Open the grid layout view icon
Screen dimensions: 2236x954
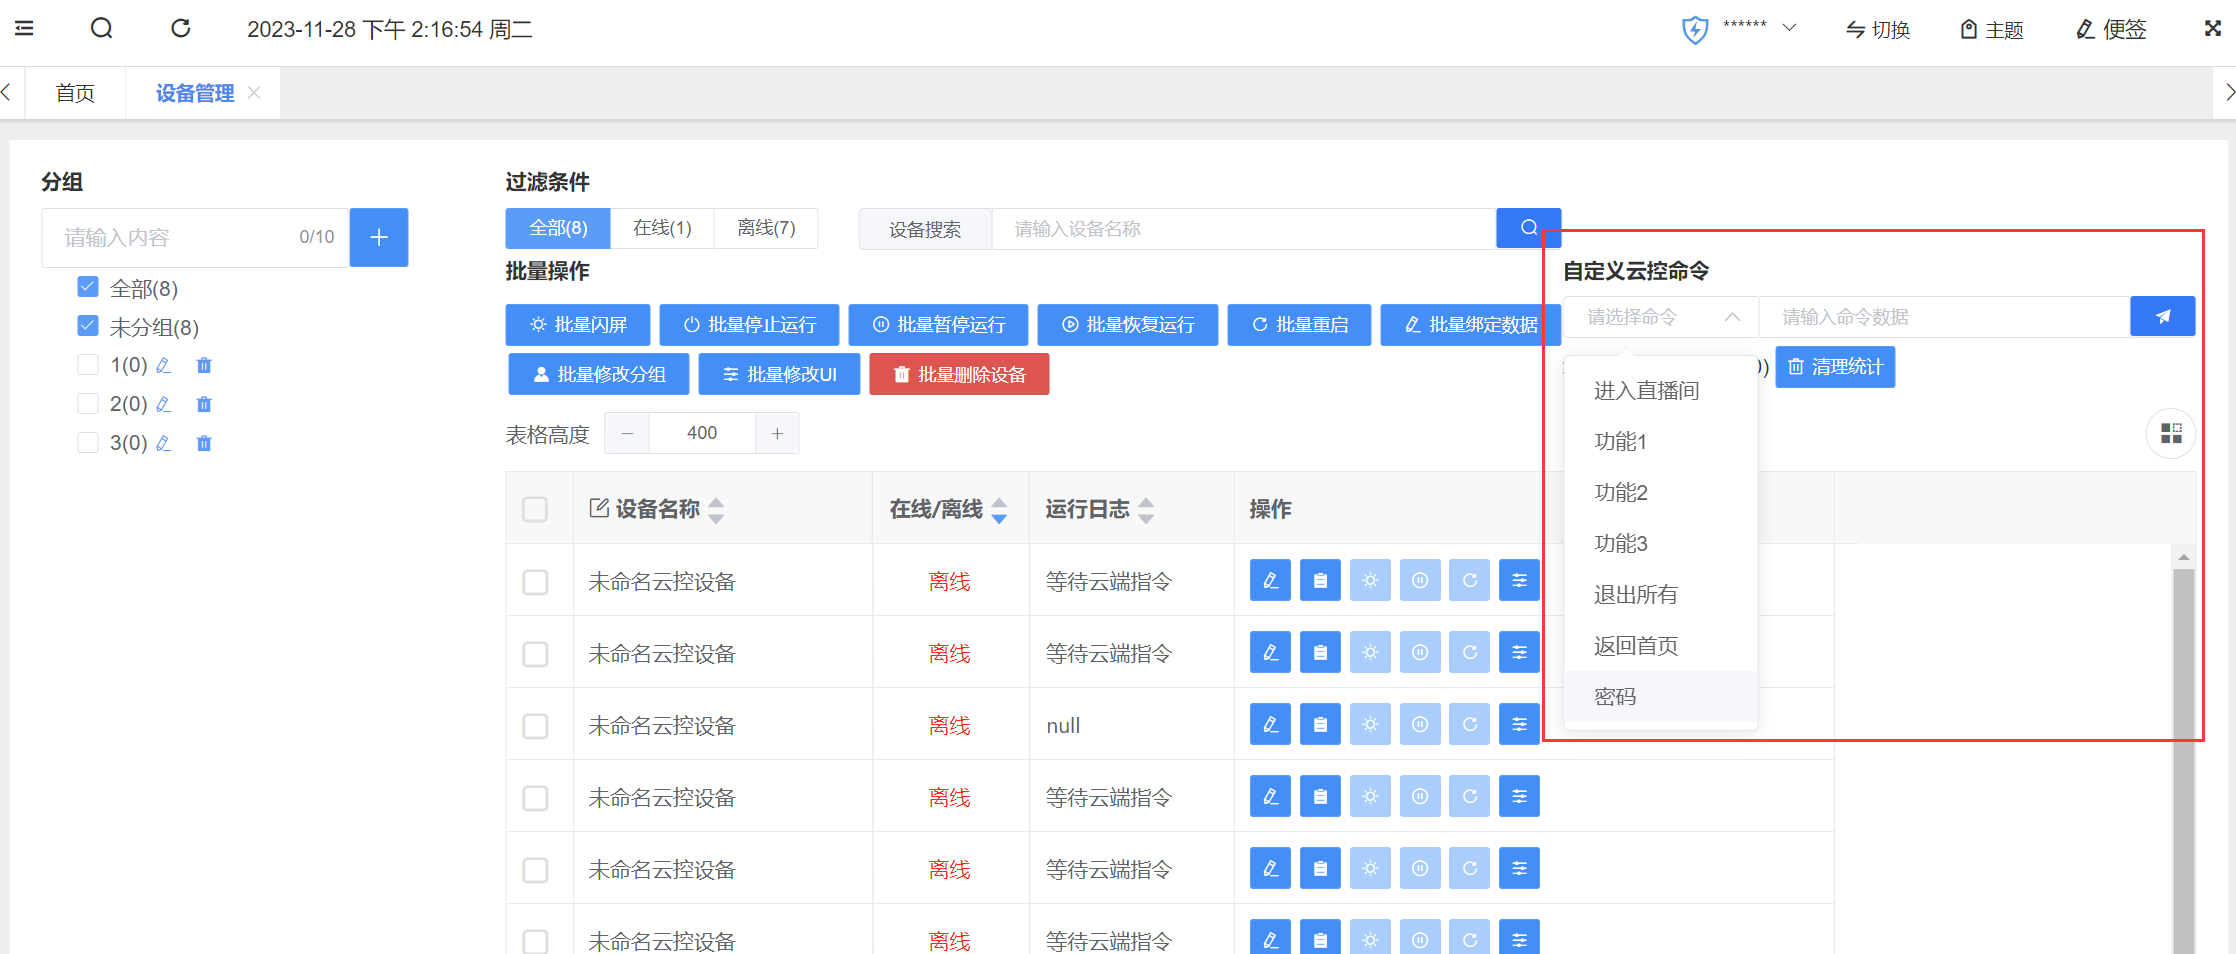2171,433
